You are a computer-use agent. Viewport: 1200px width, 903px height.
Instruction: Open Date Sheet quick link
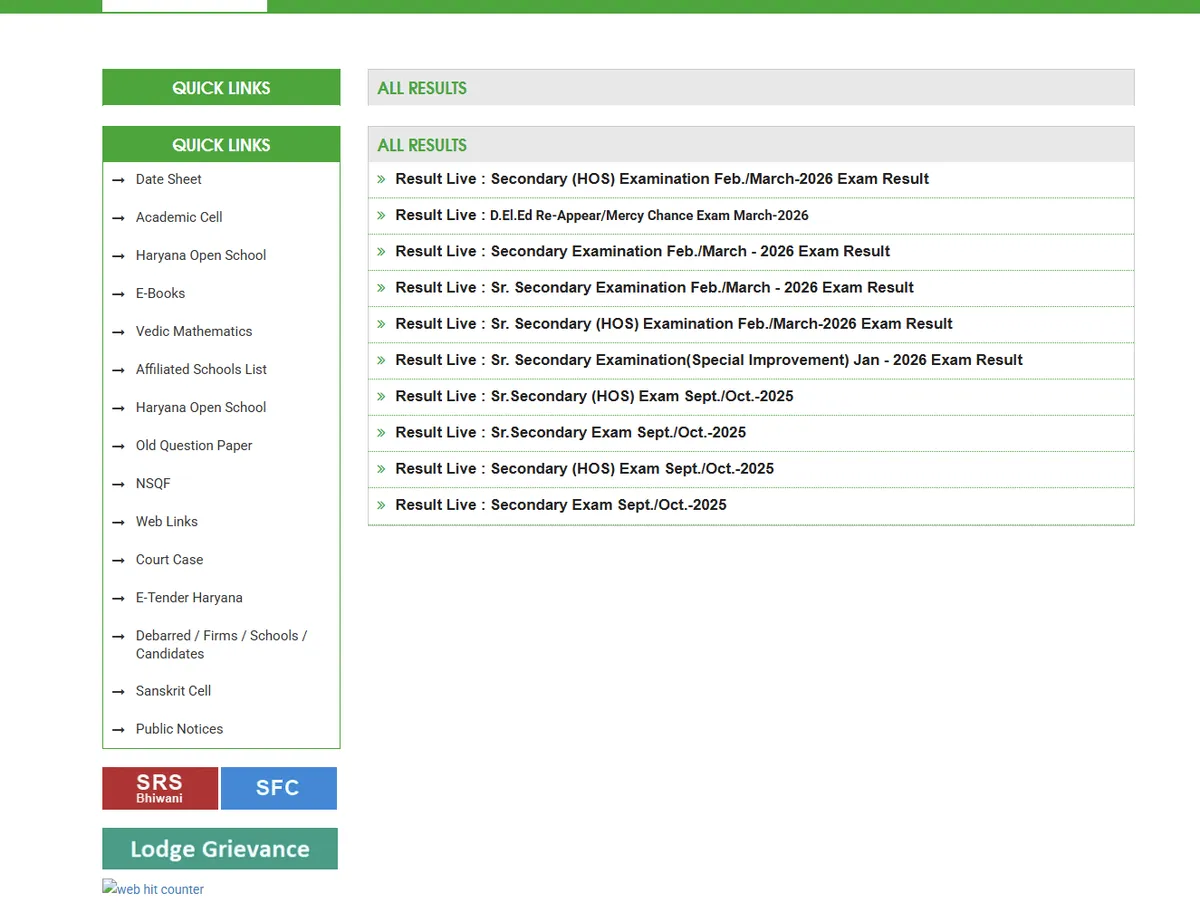click(x=168, y=179)
